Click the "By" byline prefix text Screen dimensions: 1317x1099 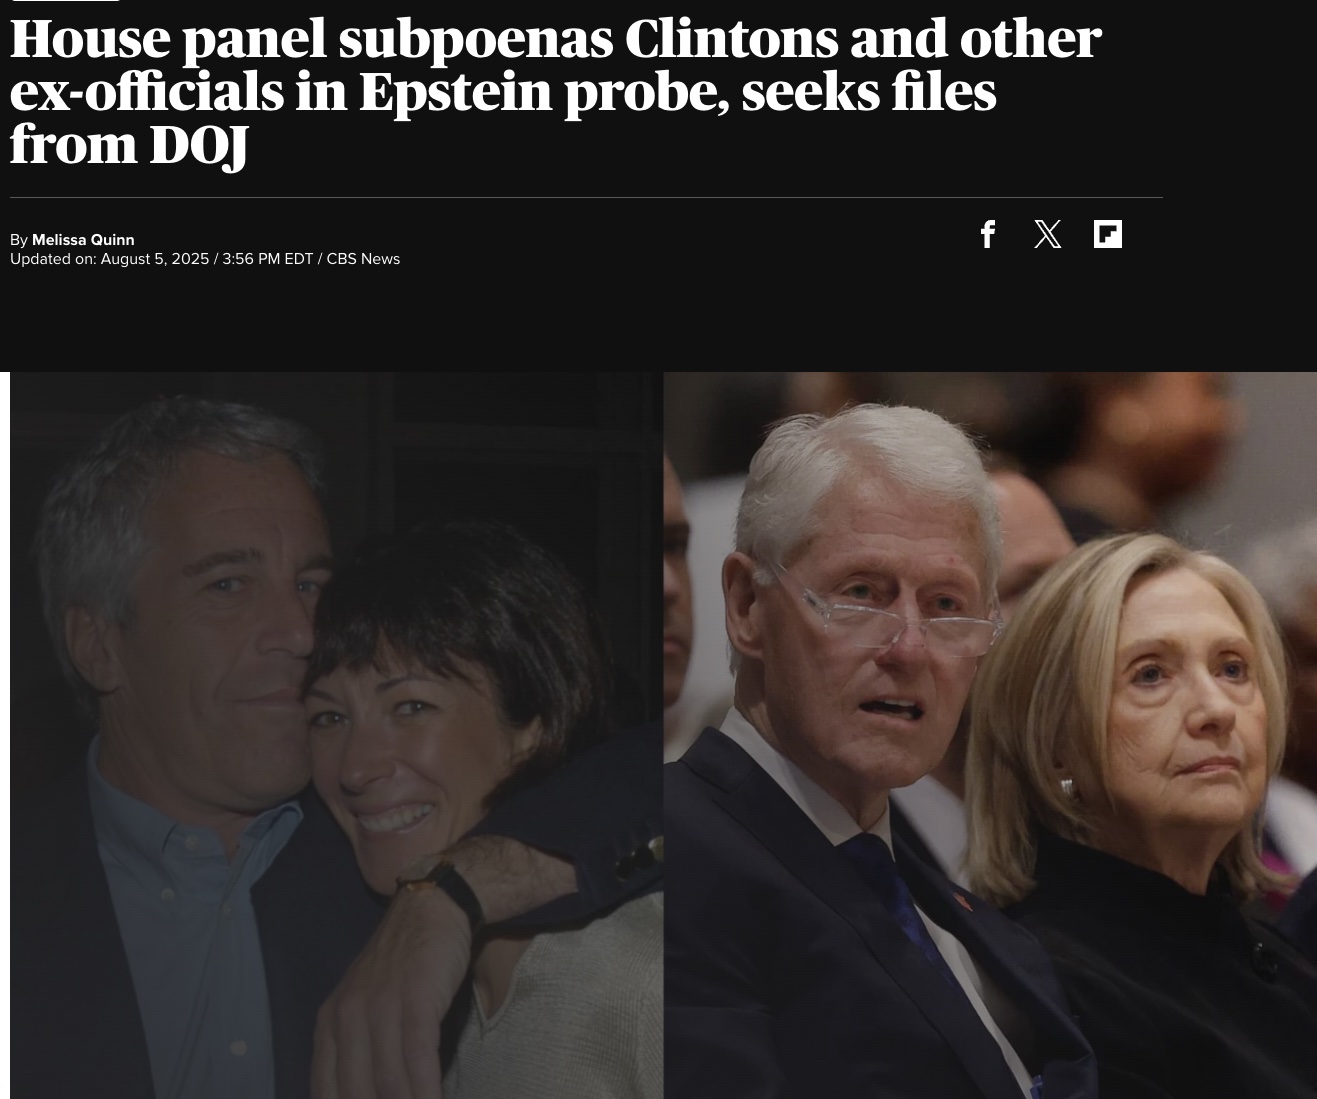(19, 240)
